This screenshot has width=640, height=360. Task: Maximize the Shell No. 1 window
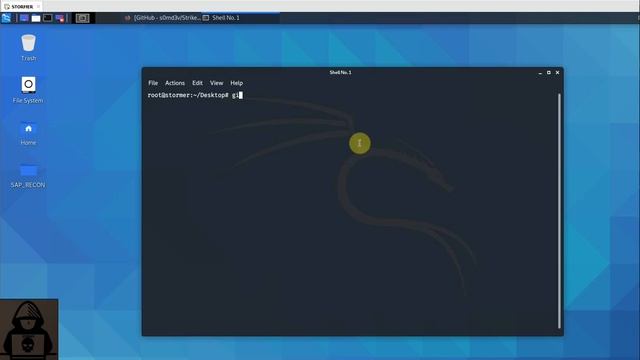tap(549, 73)
